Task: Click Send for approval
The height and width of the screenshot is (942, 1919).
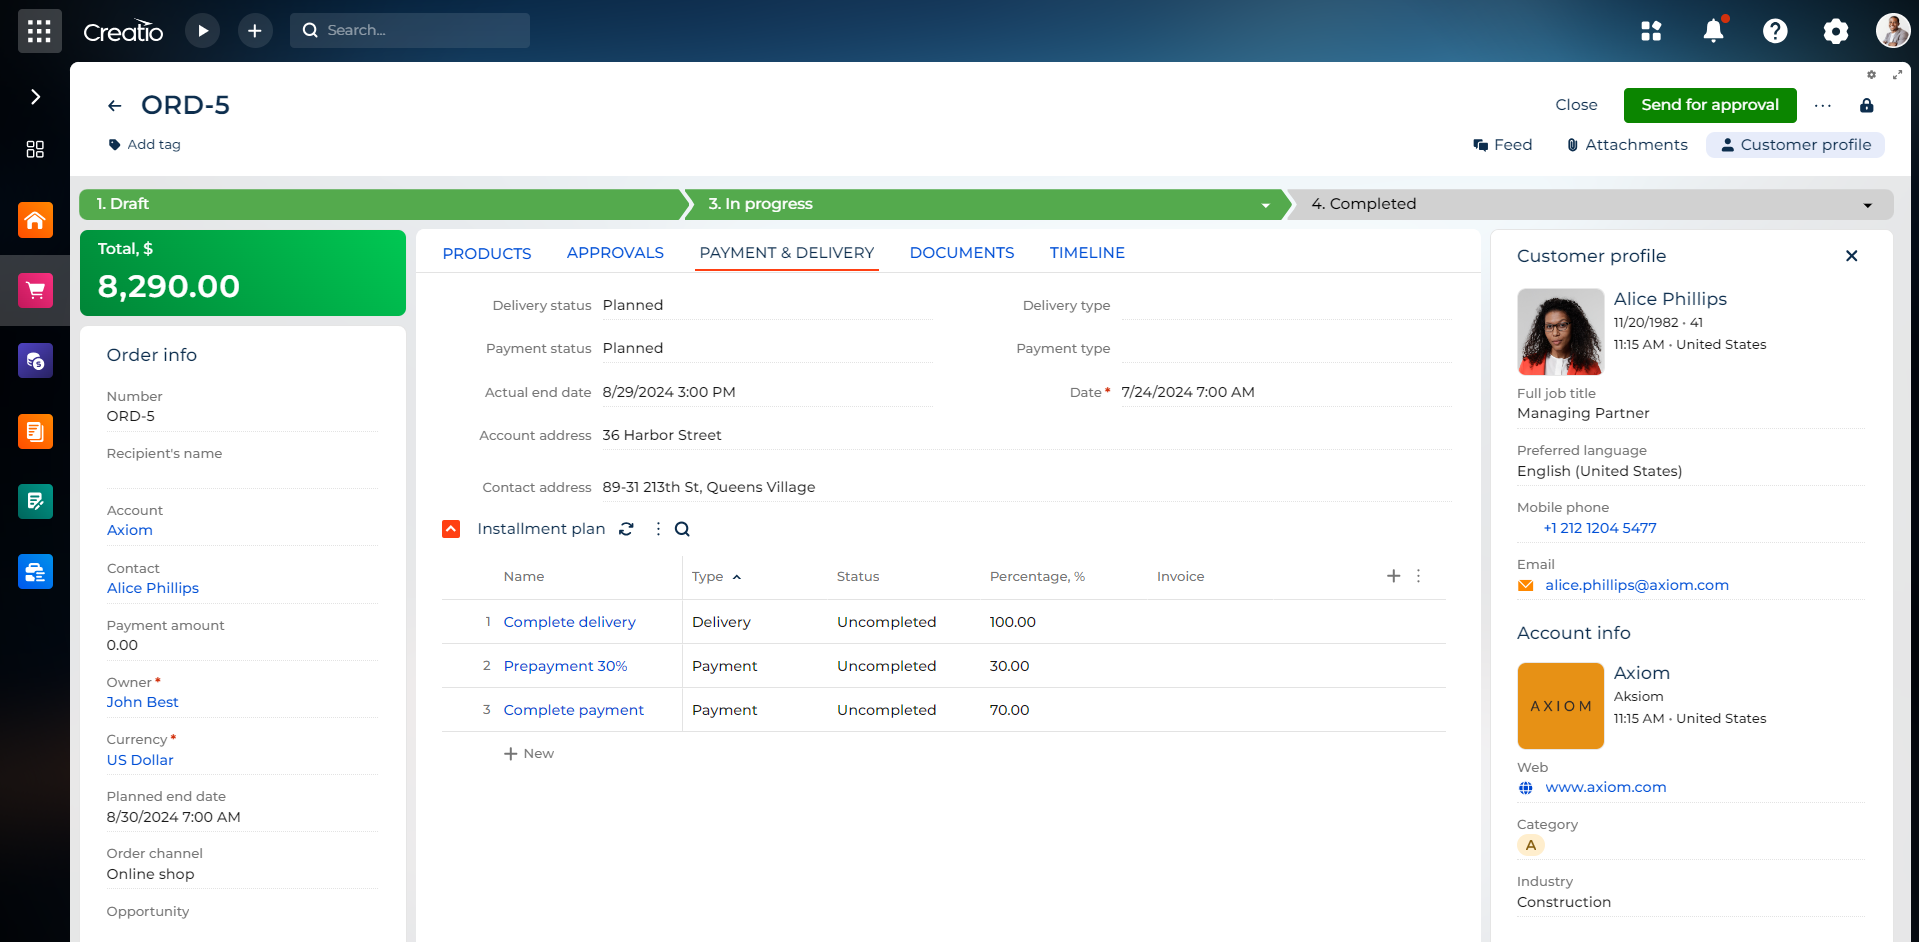Action: (x=1709, y=105)
